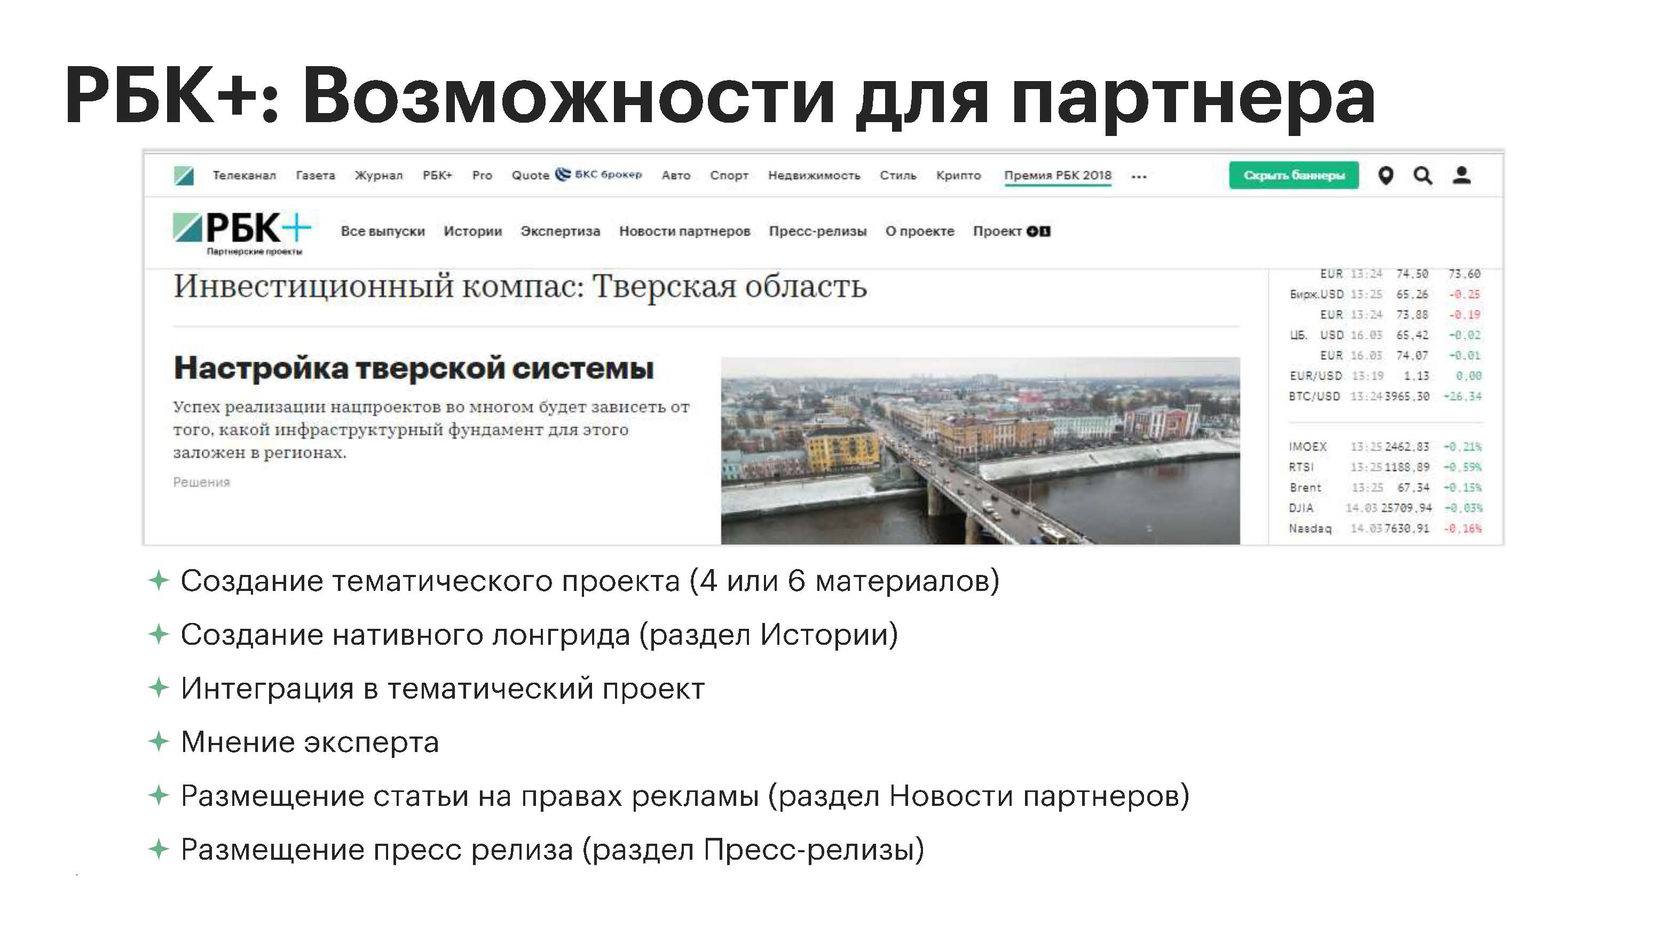Select the ЦБ USD rate row
The width and height of the screenshot is (1680, 936).
click(x=1385, y=335)
